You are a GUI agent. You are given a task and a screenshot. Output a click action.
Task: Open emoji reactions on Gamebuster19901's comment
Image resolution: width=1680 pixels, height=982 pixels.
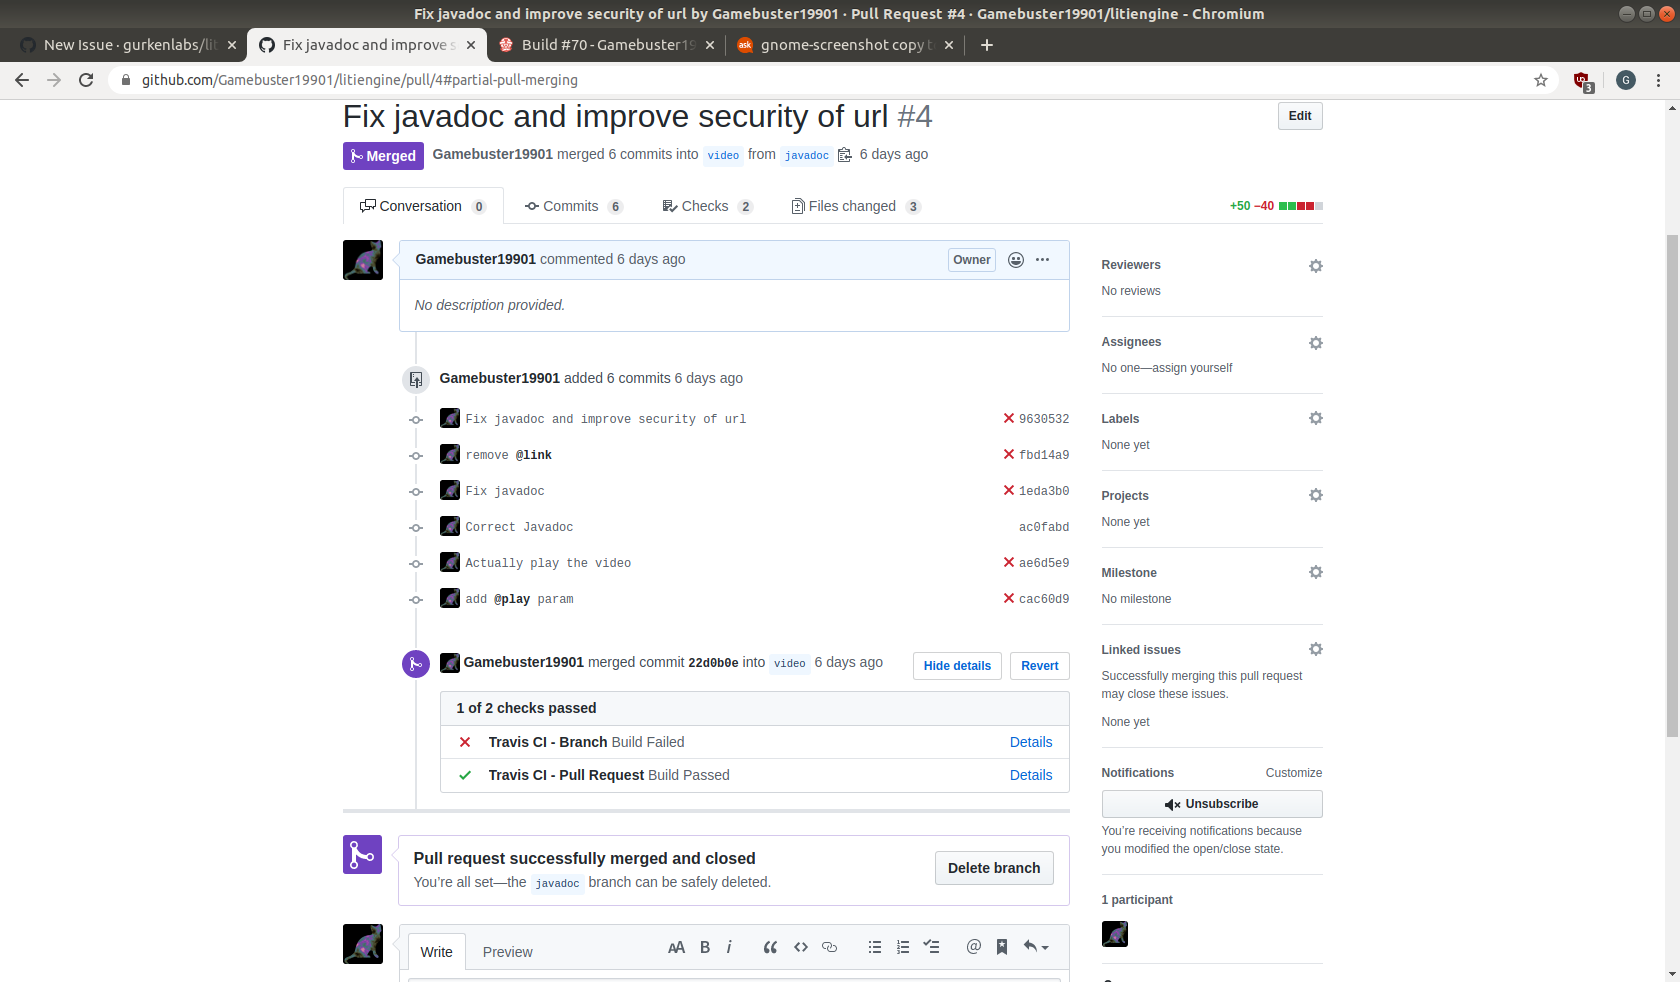pyautogui.click(x=1016, y=259)
